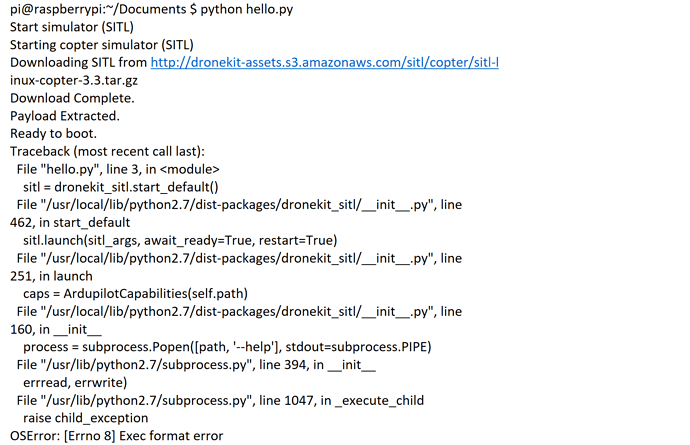The height and width of the screenshot is (445, 690).
Task: Open the dronekit-assets amazonaws SITL download link
Action: click(x=324, y=63)
